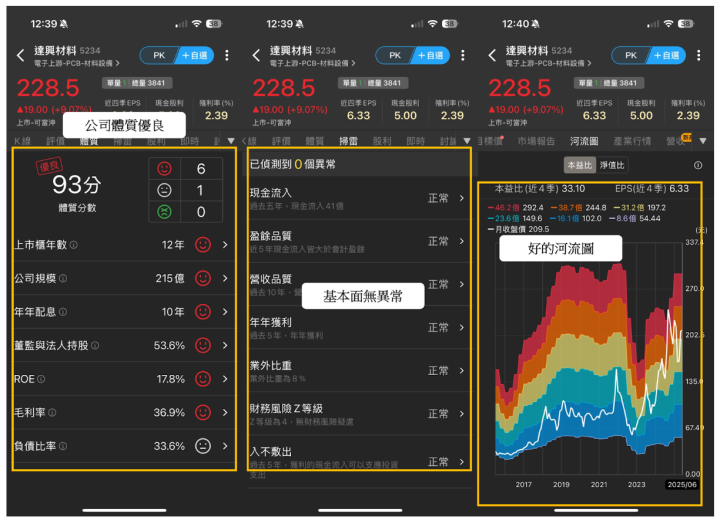
Task: Open the three-dot menu on the 掃雷 screen
Action: pyautogui.click(x=463, y=56)
